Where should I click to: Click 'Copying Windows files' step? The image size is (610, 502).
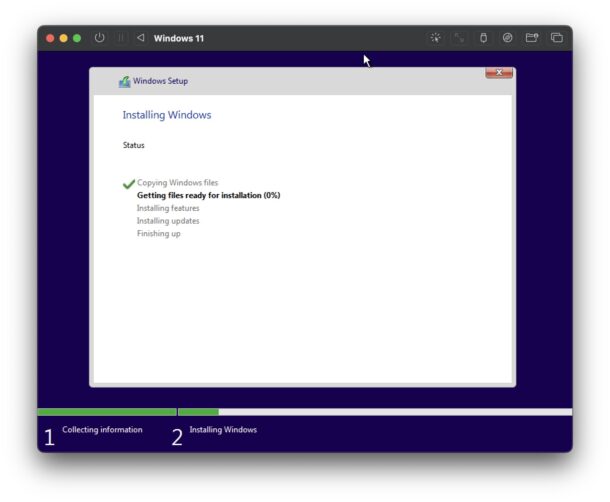[177, 183]
